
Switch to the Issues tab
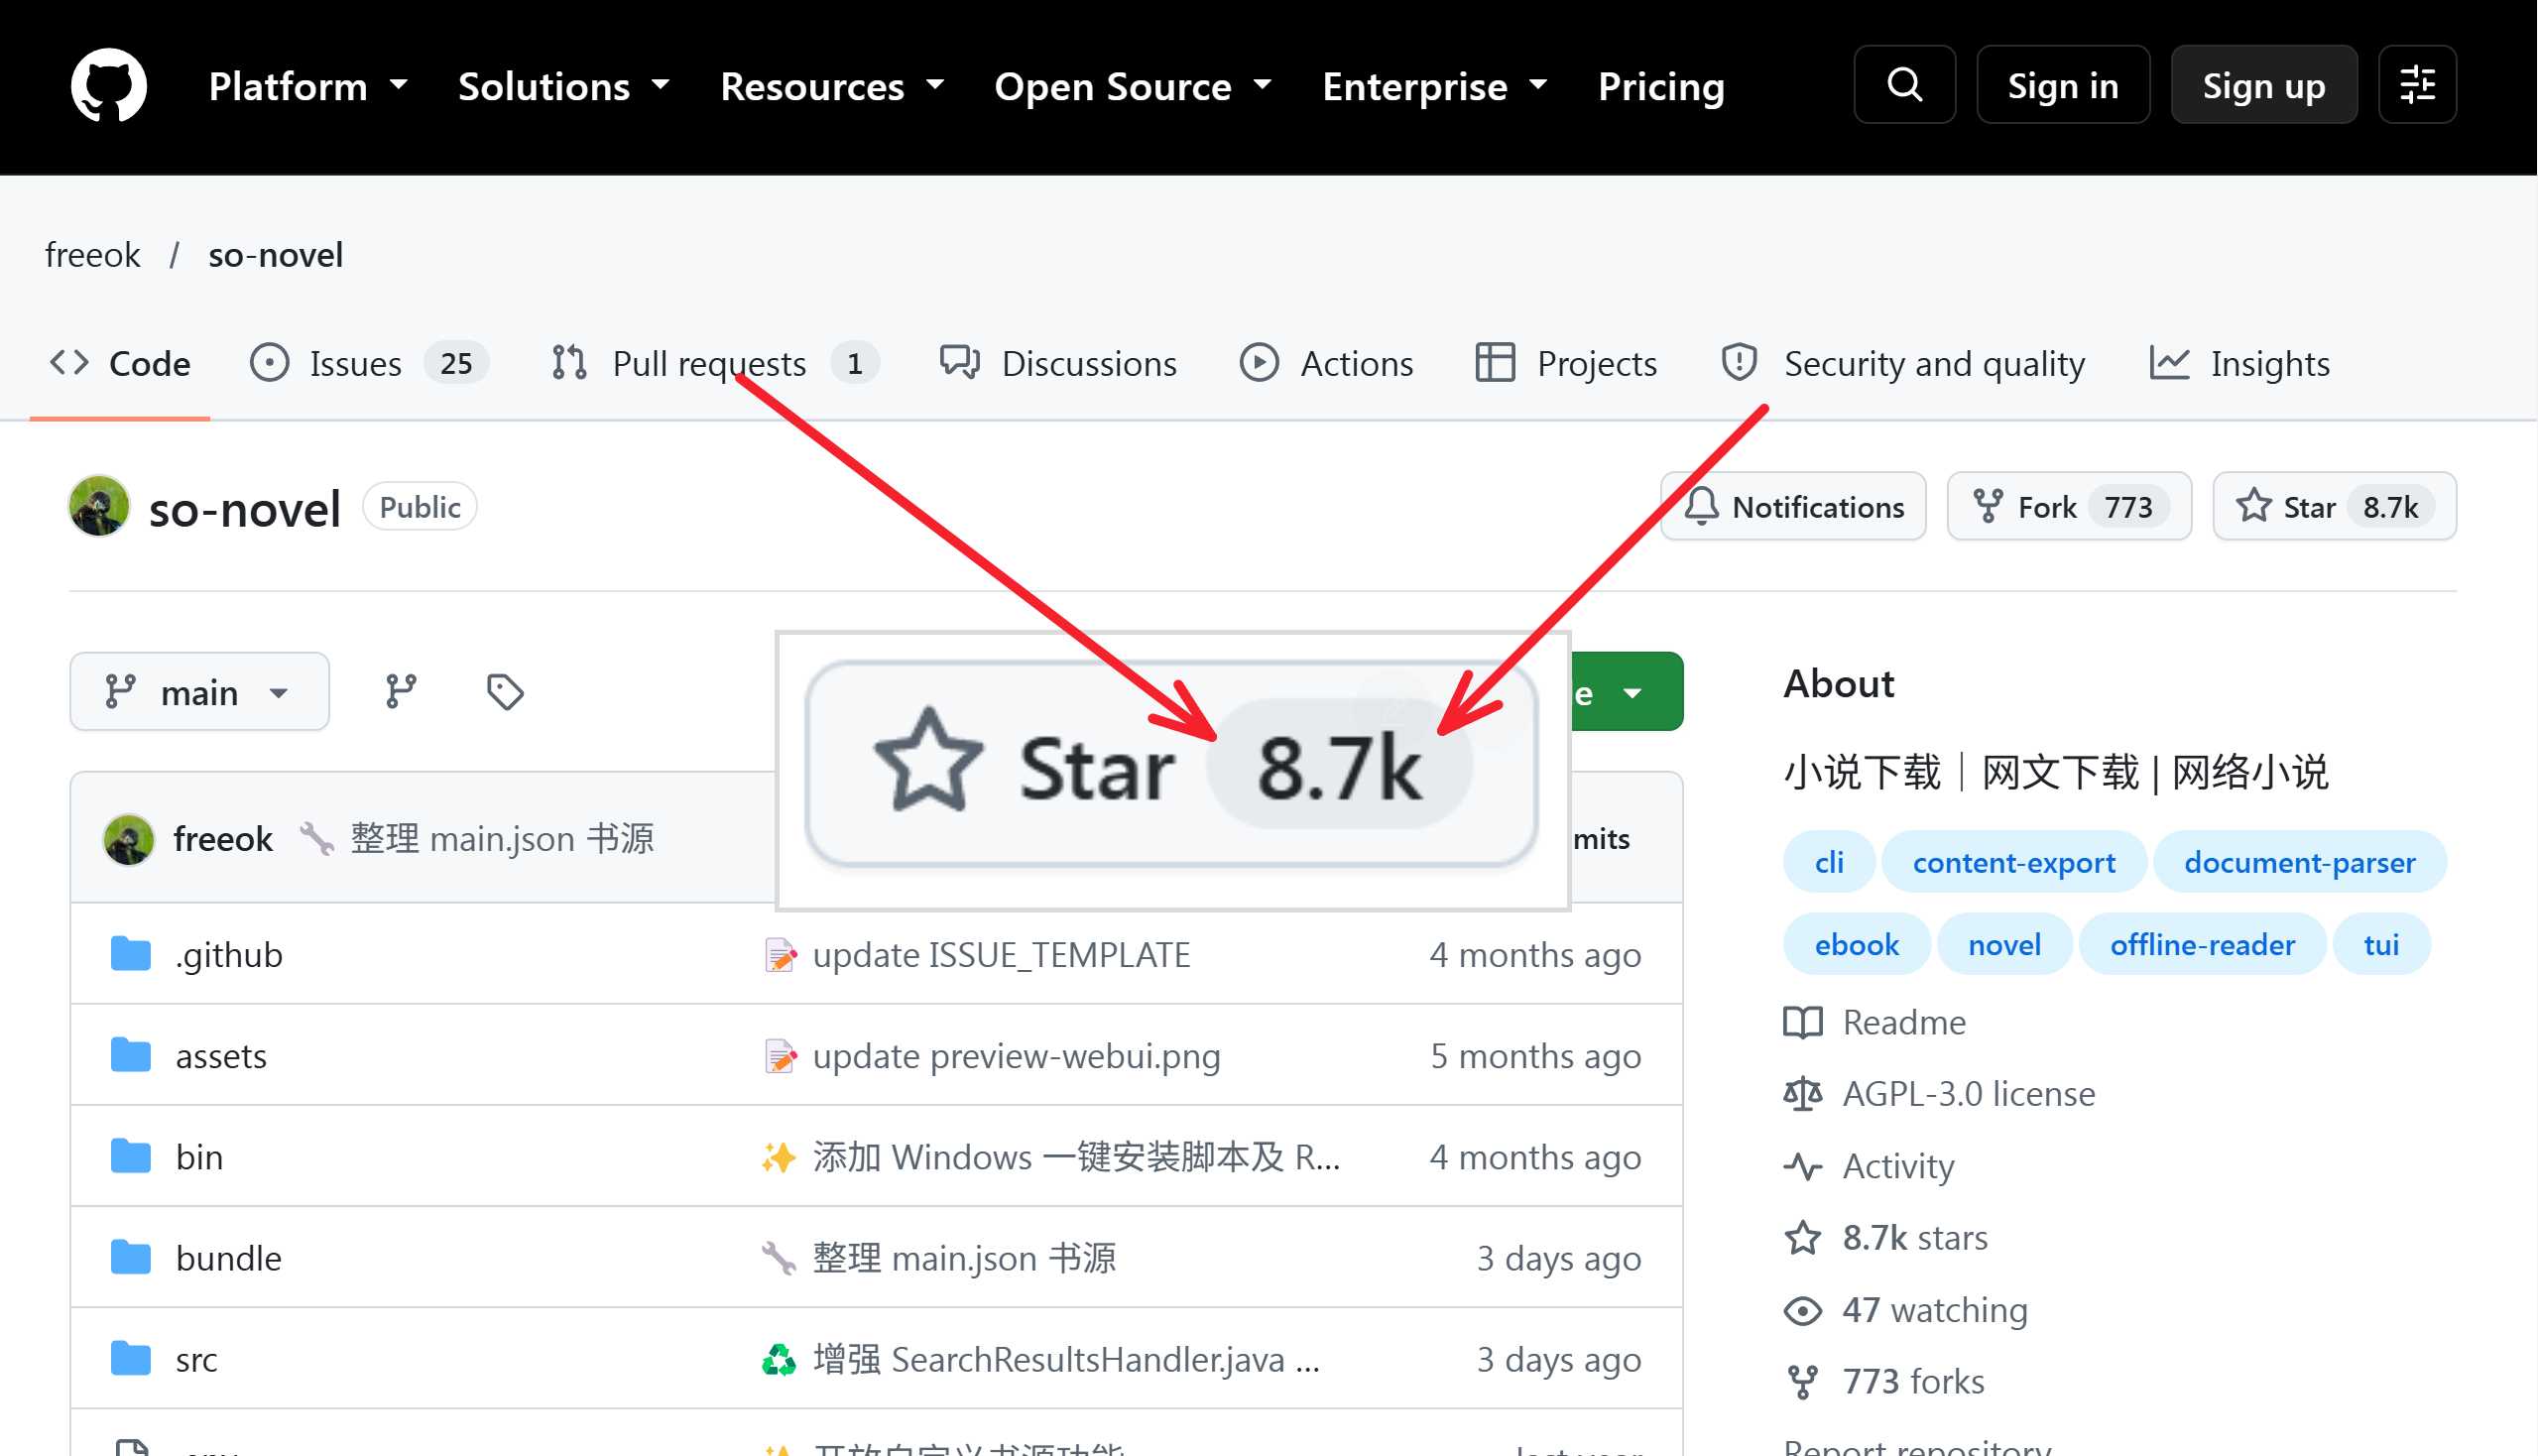[x=369, y=363]
